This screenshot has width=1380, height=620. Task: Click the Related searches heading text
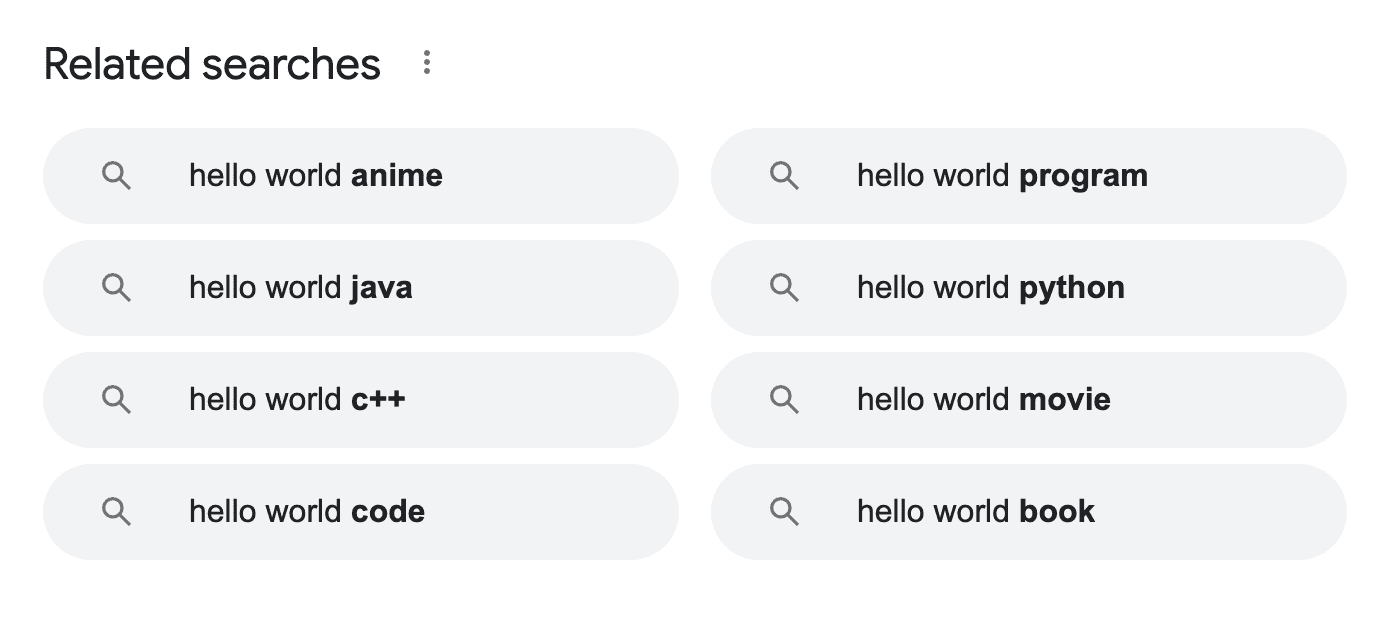(x=212, y=64)
